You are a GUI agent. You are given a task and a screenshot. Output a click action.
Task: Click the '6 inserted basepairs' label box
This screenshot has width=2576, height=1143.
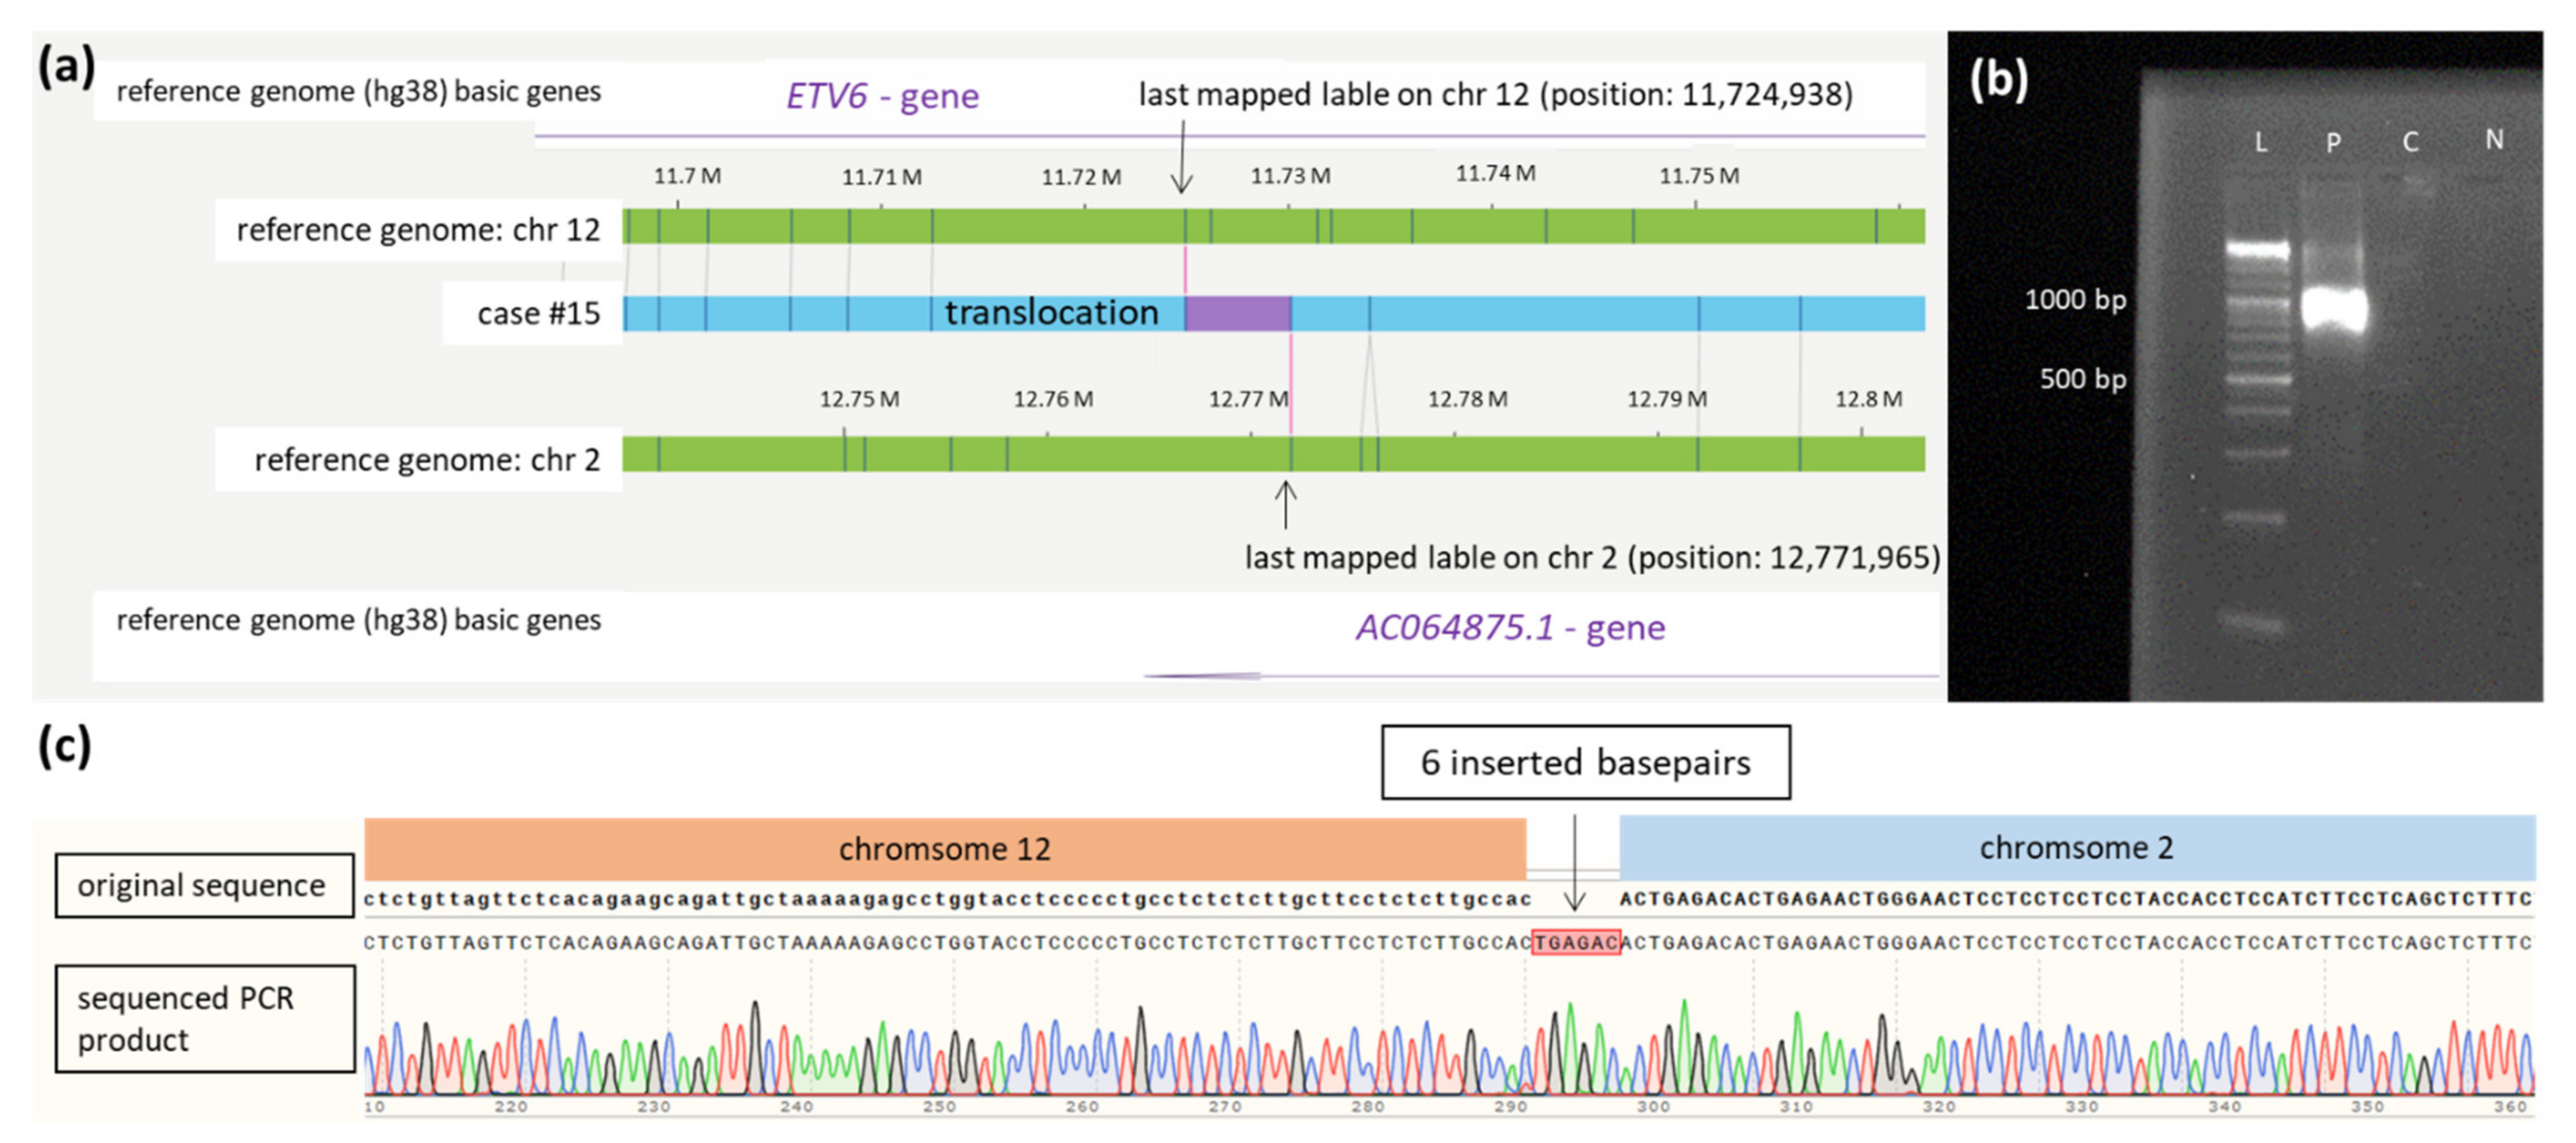point(1585,762)
